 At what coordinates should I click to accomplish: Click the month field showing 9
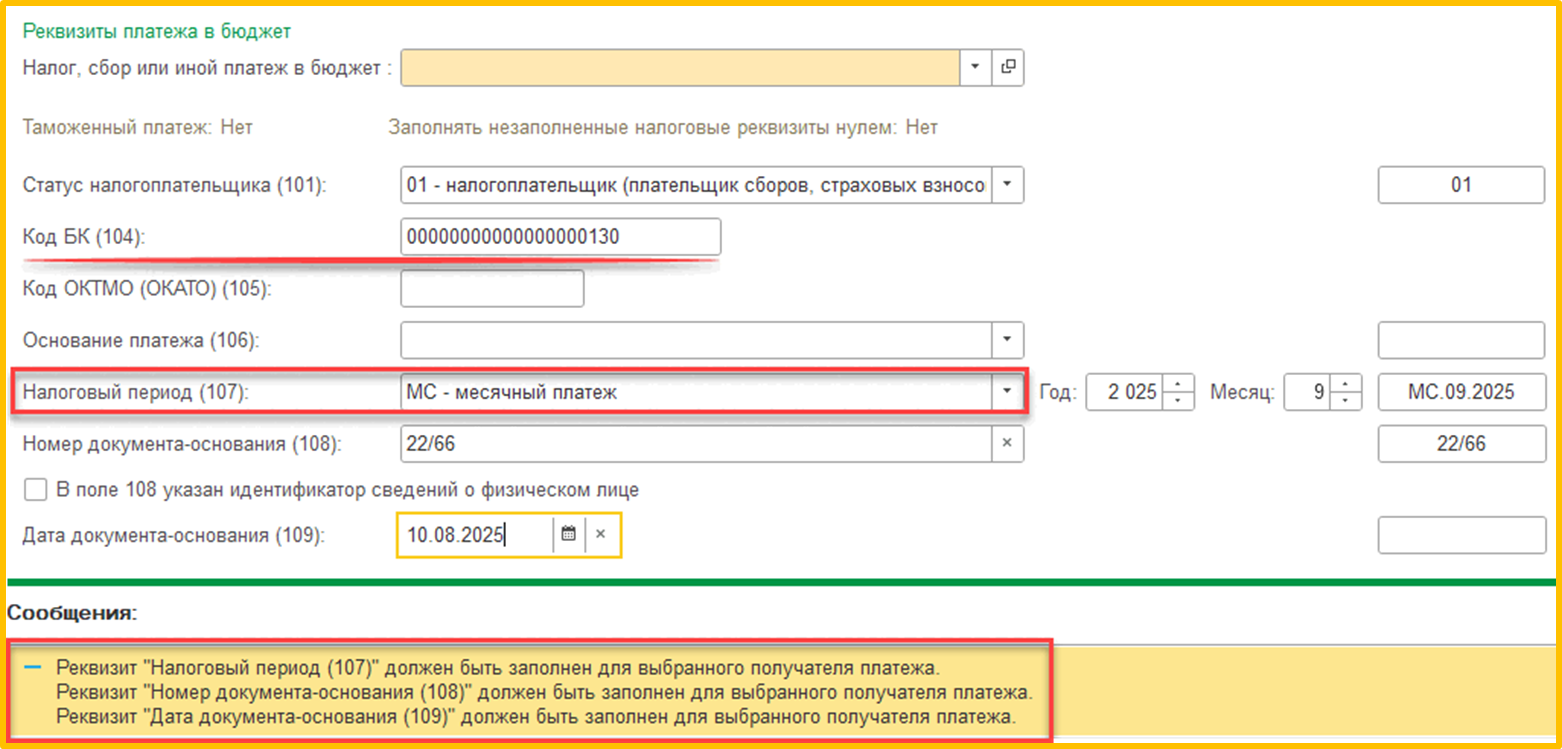tap(1309, 392)
